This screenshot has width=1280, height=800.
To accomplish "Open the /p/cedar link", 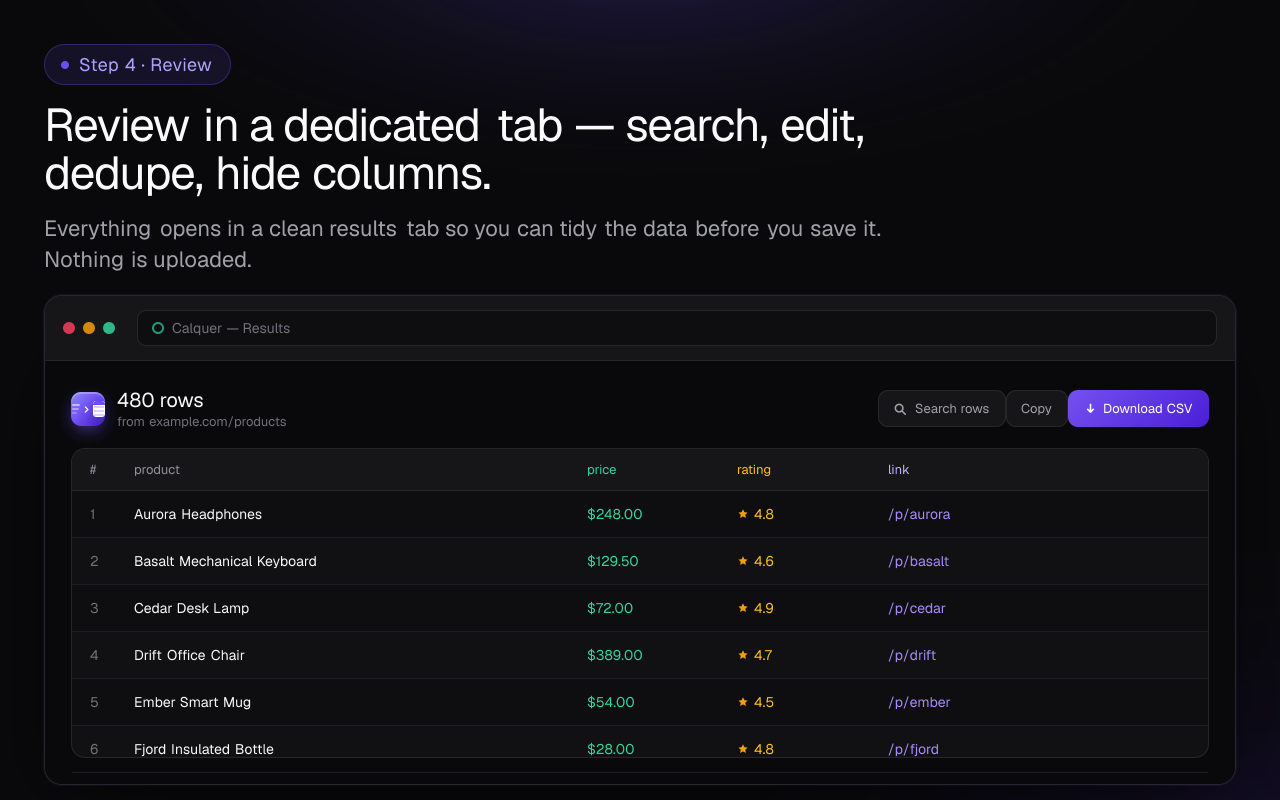I will pyautogui.click(x=916, y=609).
